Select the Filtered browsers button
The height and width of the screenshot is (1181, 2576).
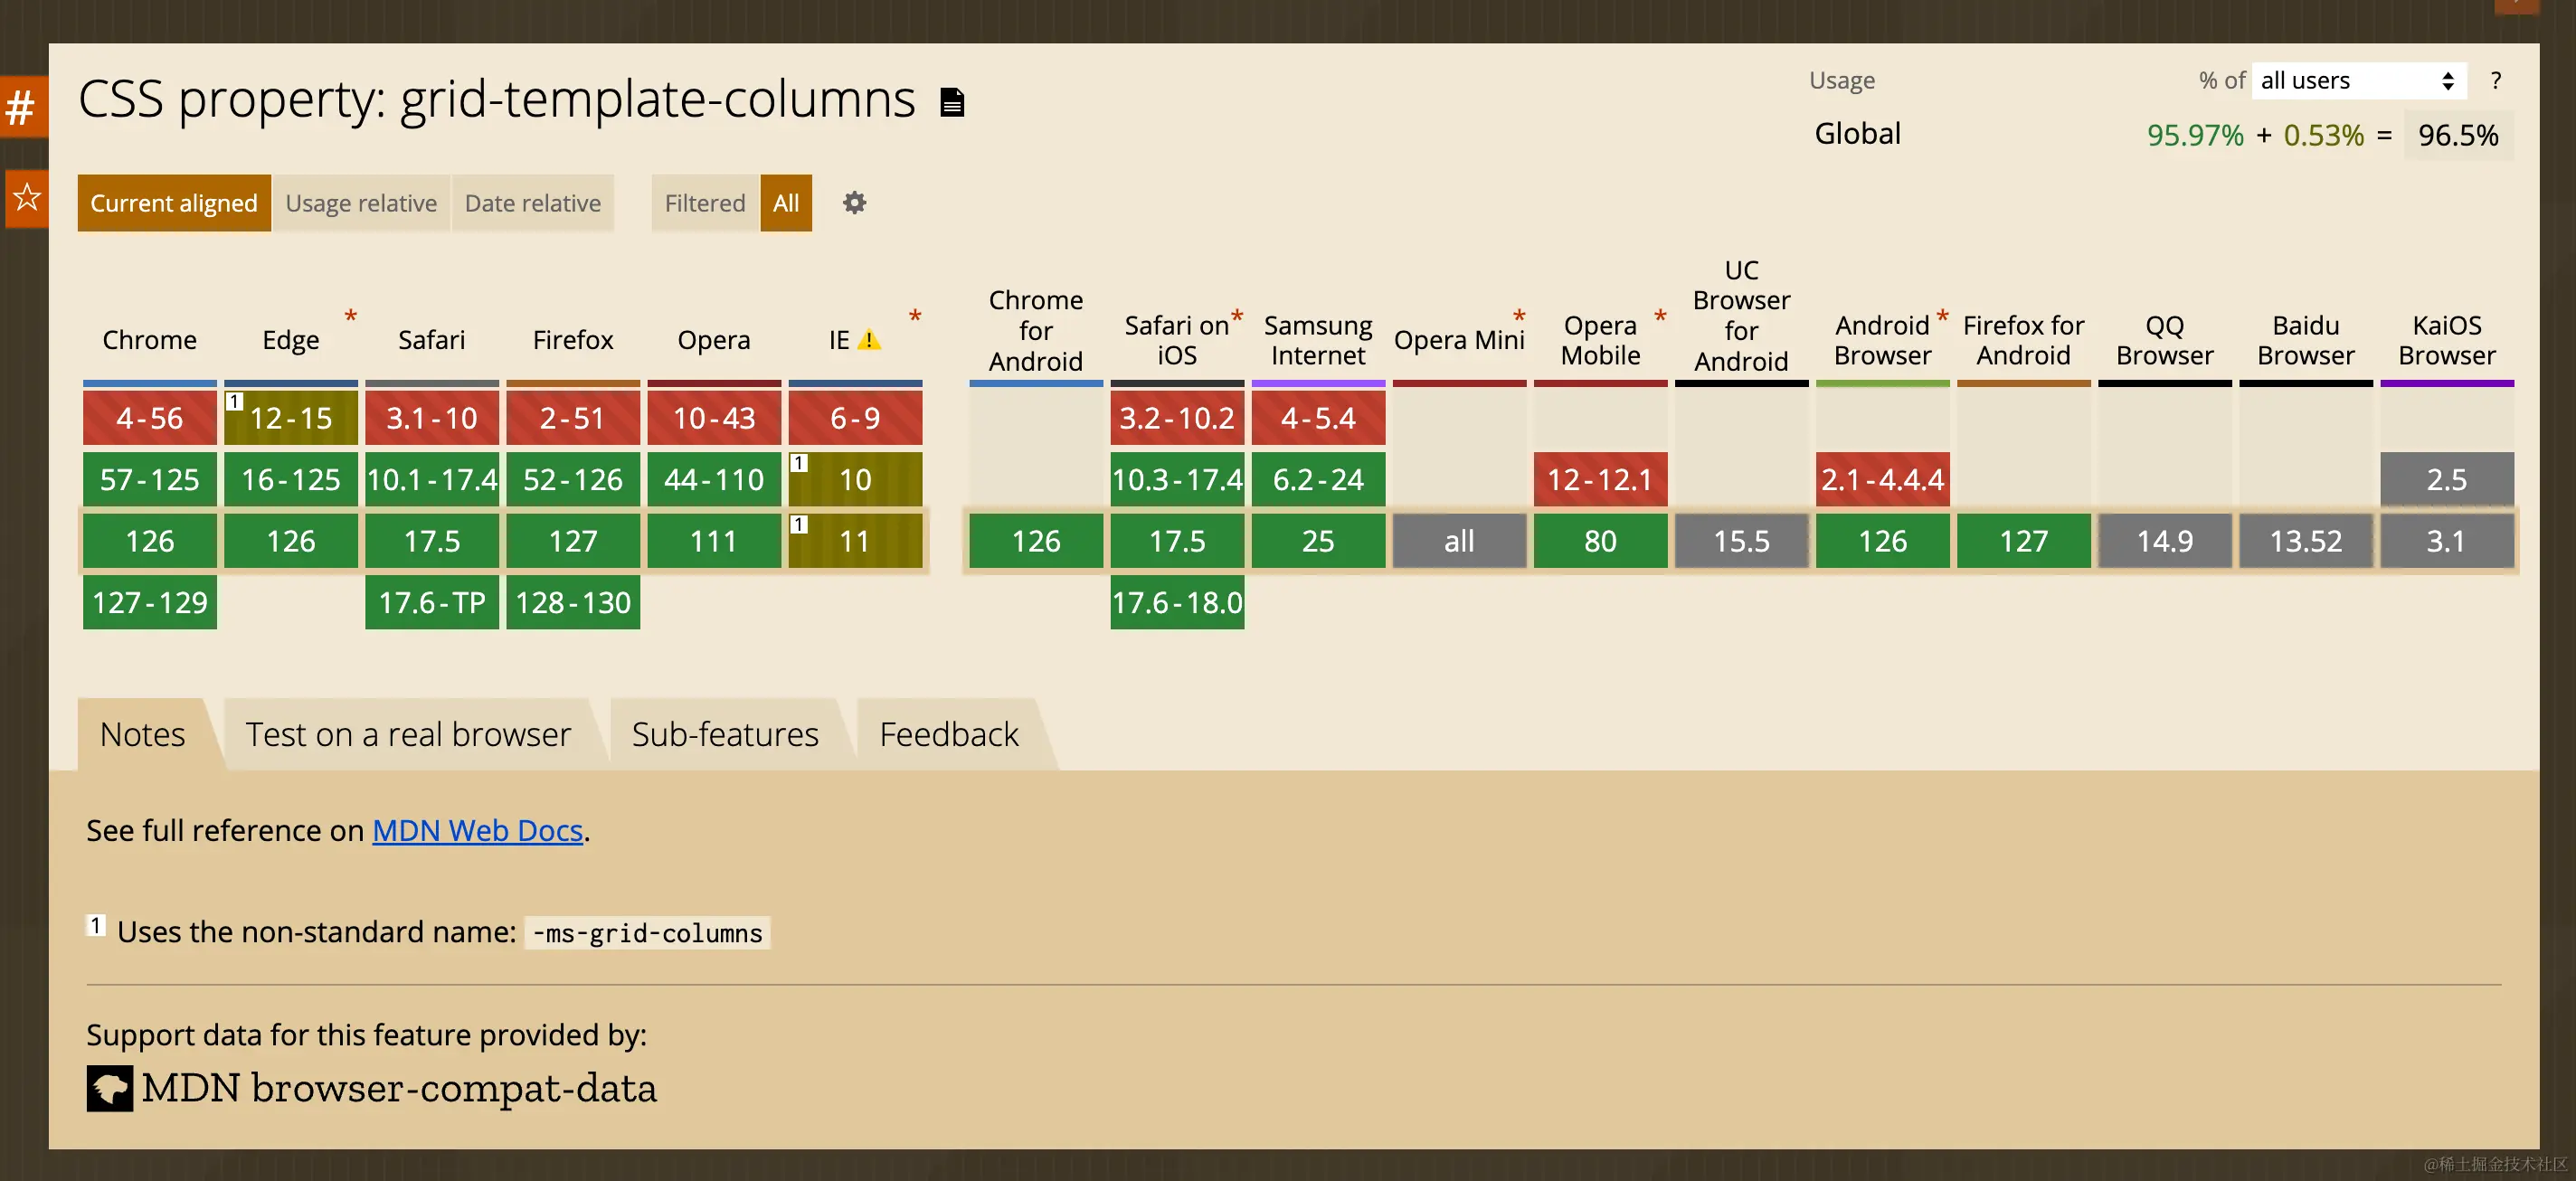point(705,203)
